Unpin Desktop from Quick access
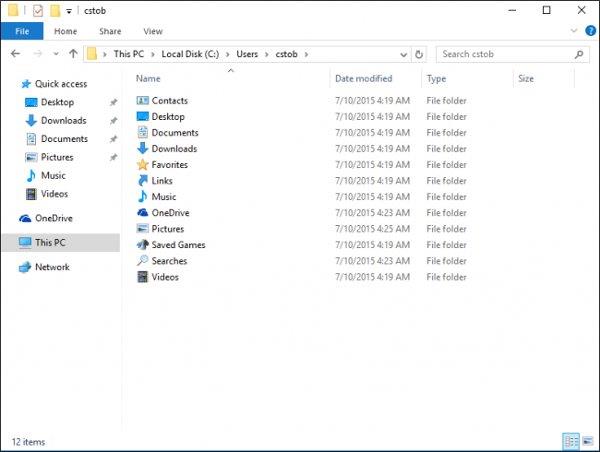Viewport: 600px width, 452px height. pos(113,102)
